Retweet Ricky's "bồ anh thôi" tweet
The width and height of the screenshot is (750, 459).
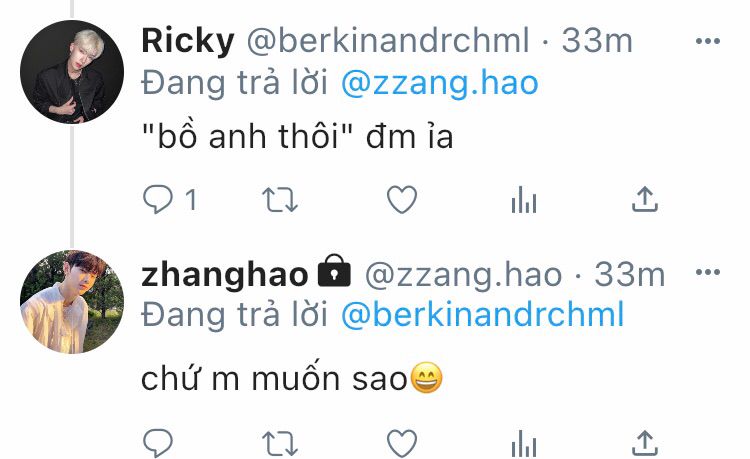[x=280, y=199]
